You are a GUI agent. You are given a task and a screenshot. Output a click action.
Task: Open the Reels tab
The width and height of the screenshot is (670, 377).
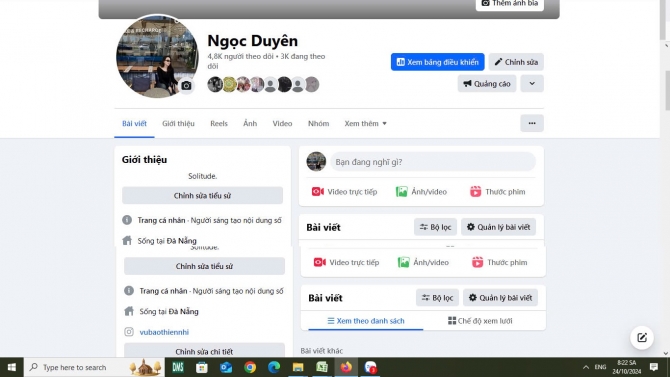pos(219,124)
